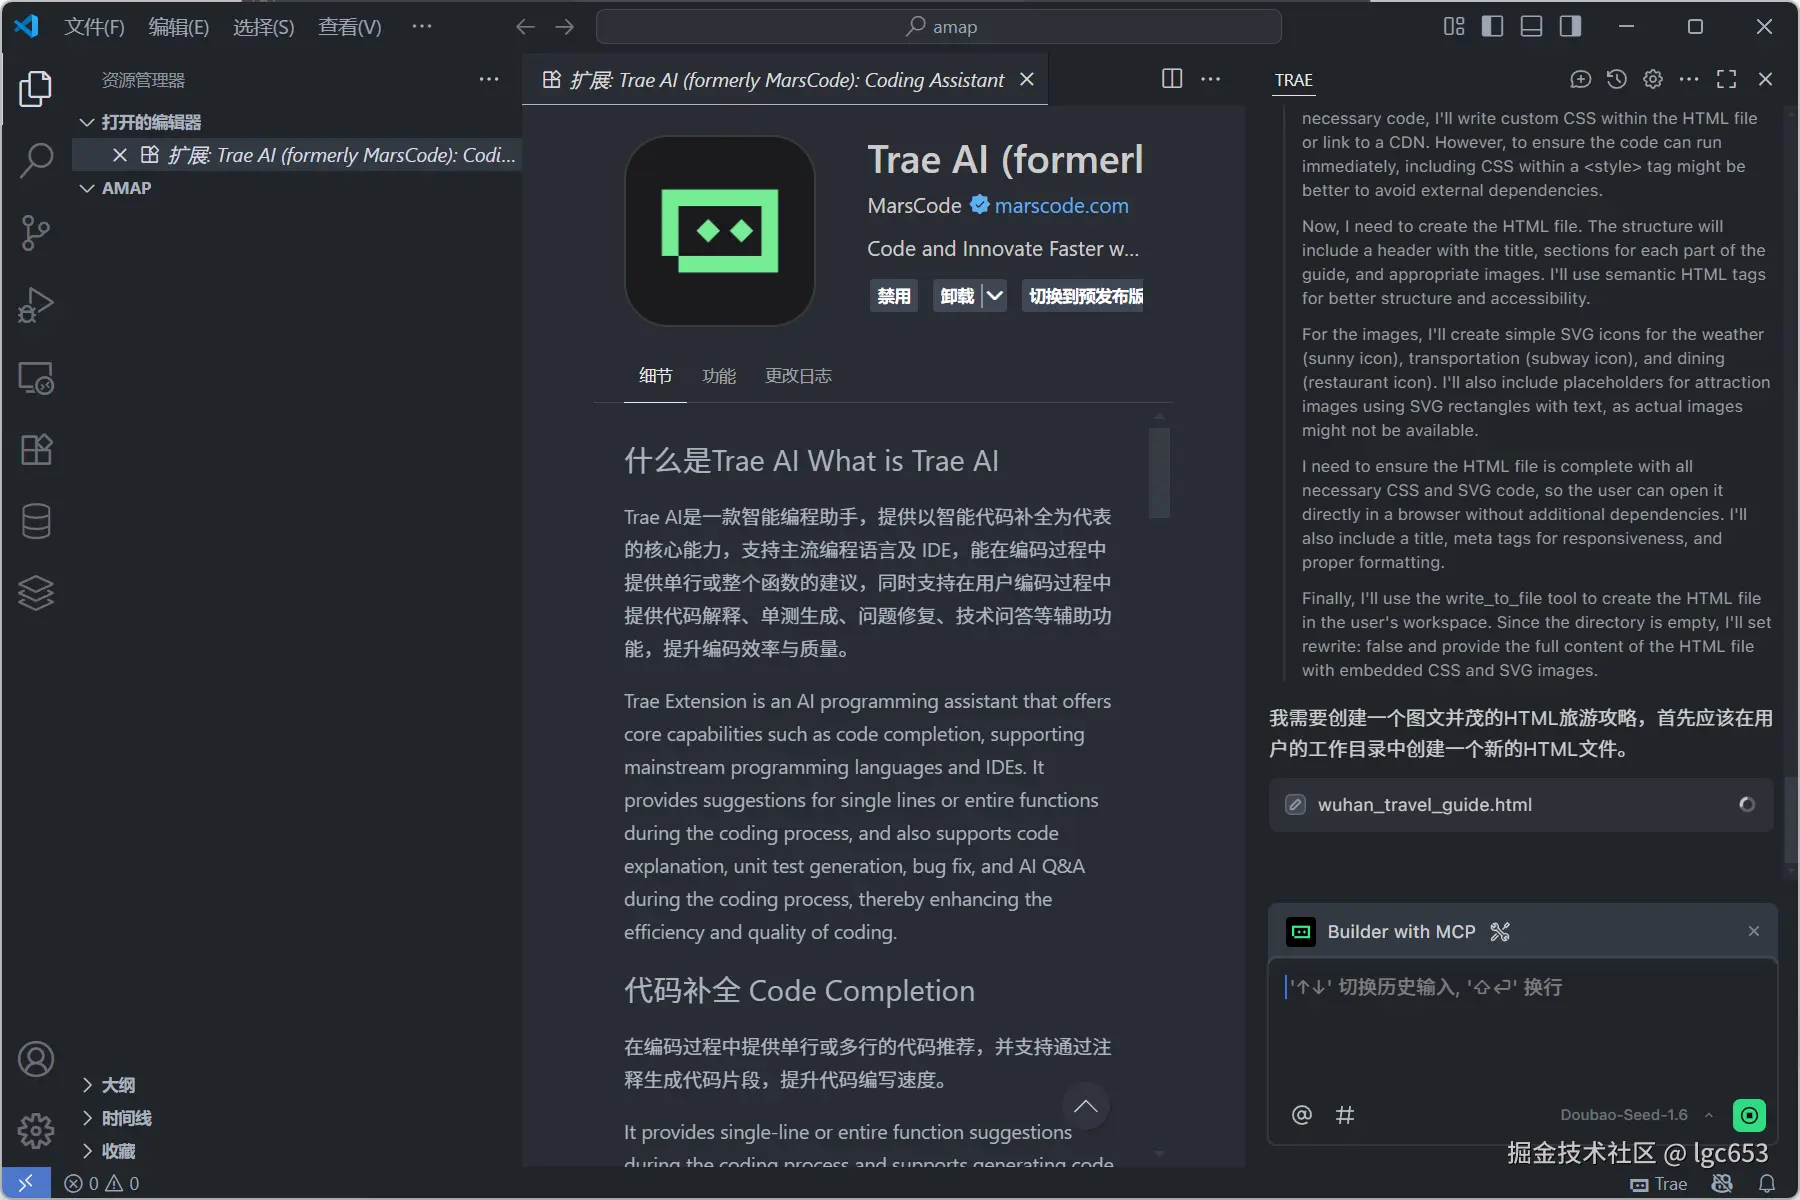Open the marscode.com link

pyautogui.click(x=1061, y=206)
